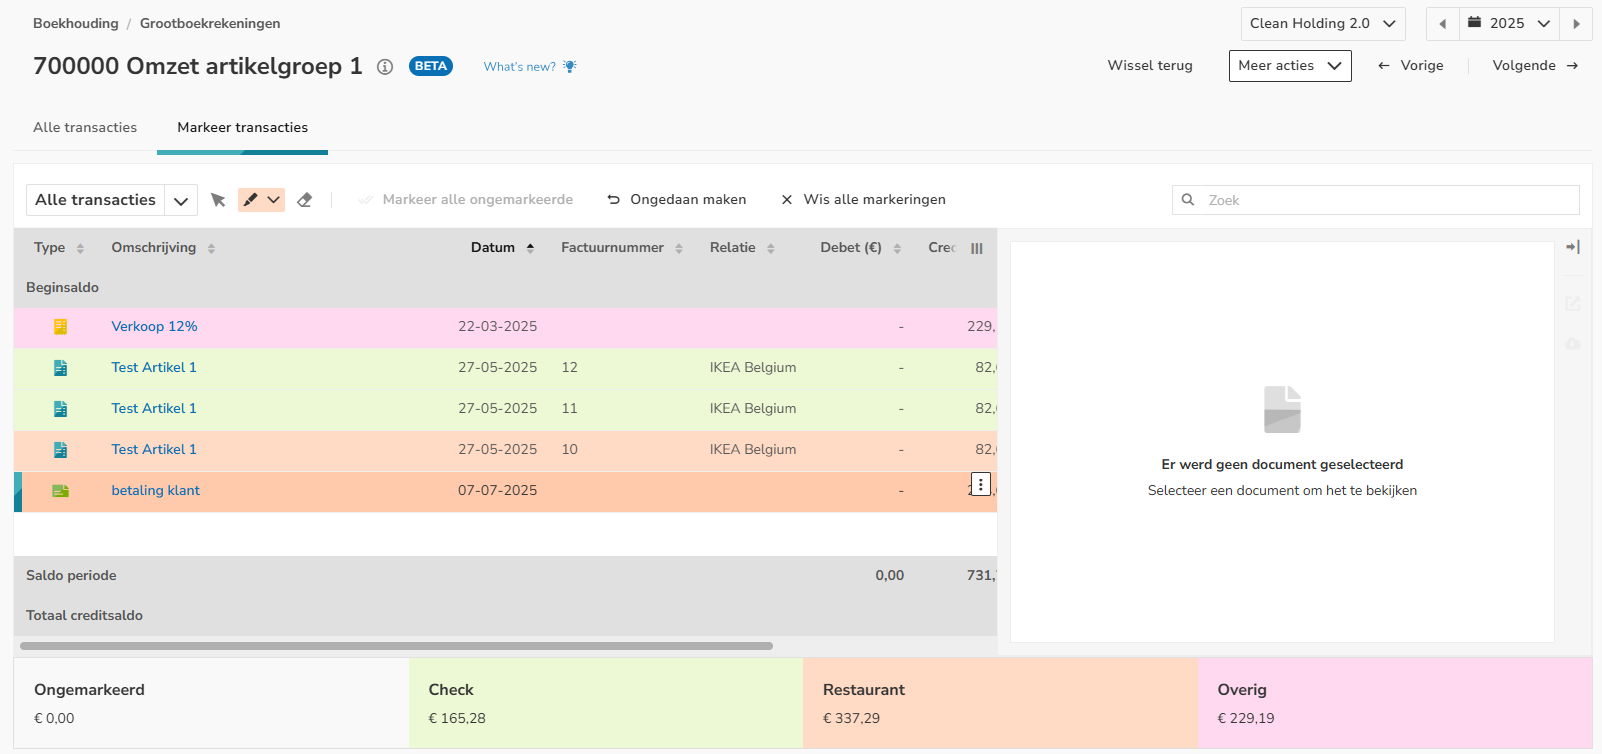Click the invoice icon on row with factuurnummer 12
This screenshot has width=1602, height=754.
[61, 368]
